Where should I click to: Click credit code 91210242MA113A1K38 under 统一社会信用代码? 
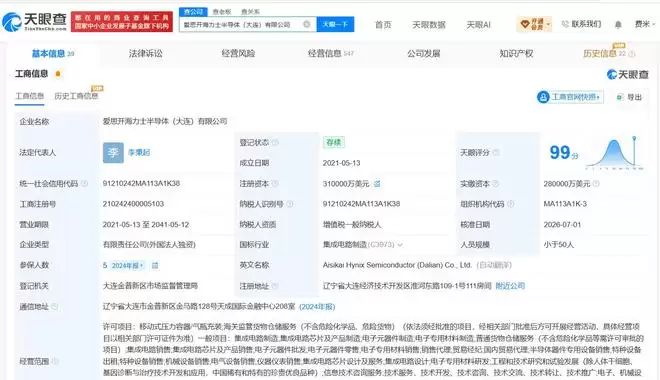(141, 183)
